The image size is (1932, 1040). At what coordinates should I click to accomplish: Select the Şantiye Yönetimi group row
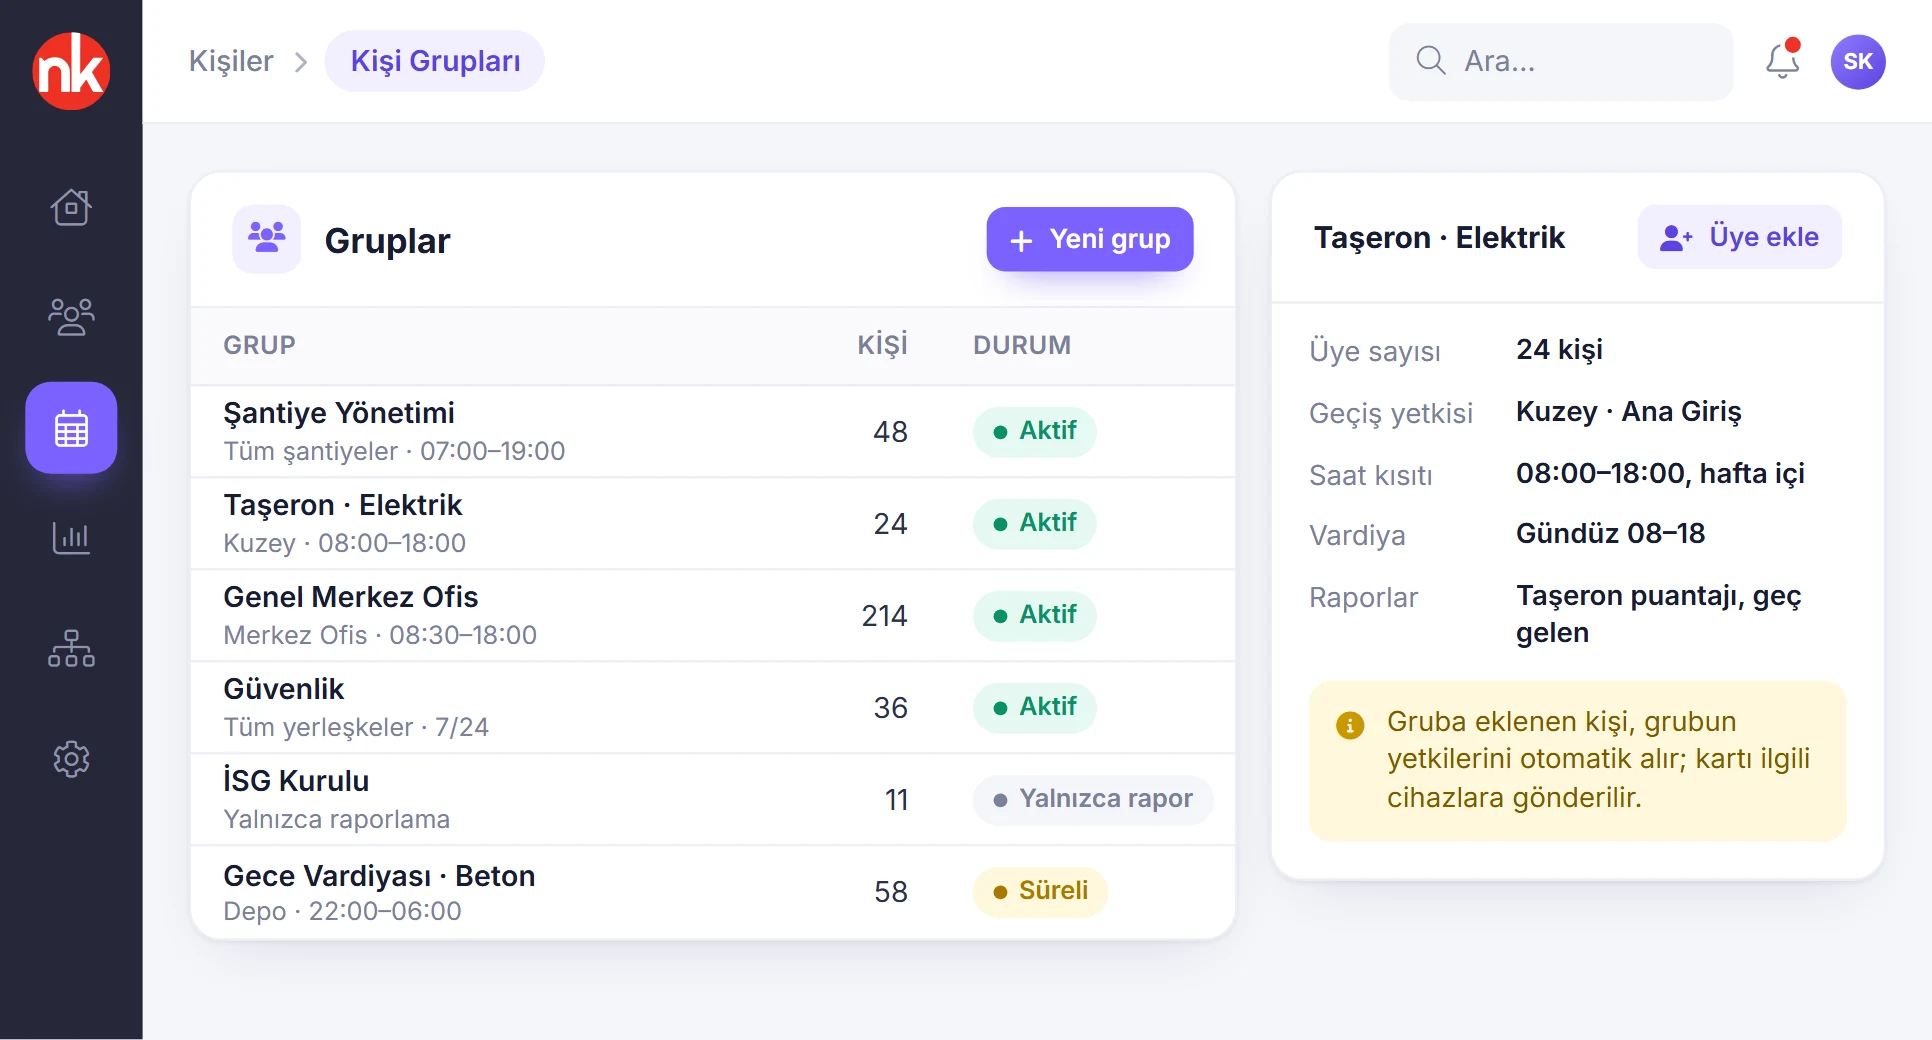click(713, 432)
